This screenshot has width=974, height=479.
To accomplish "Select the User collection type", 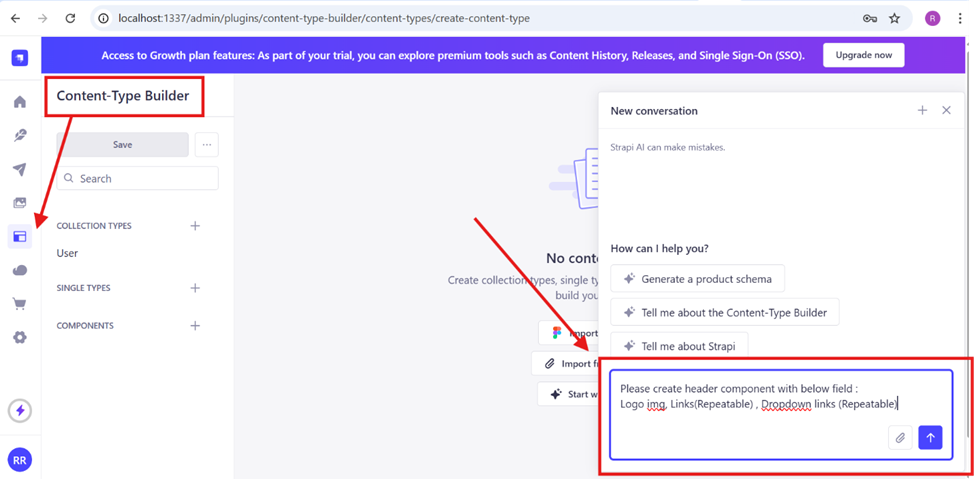I will tap(68, 254).
